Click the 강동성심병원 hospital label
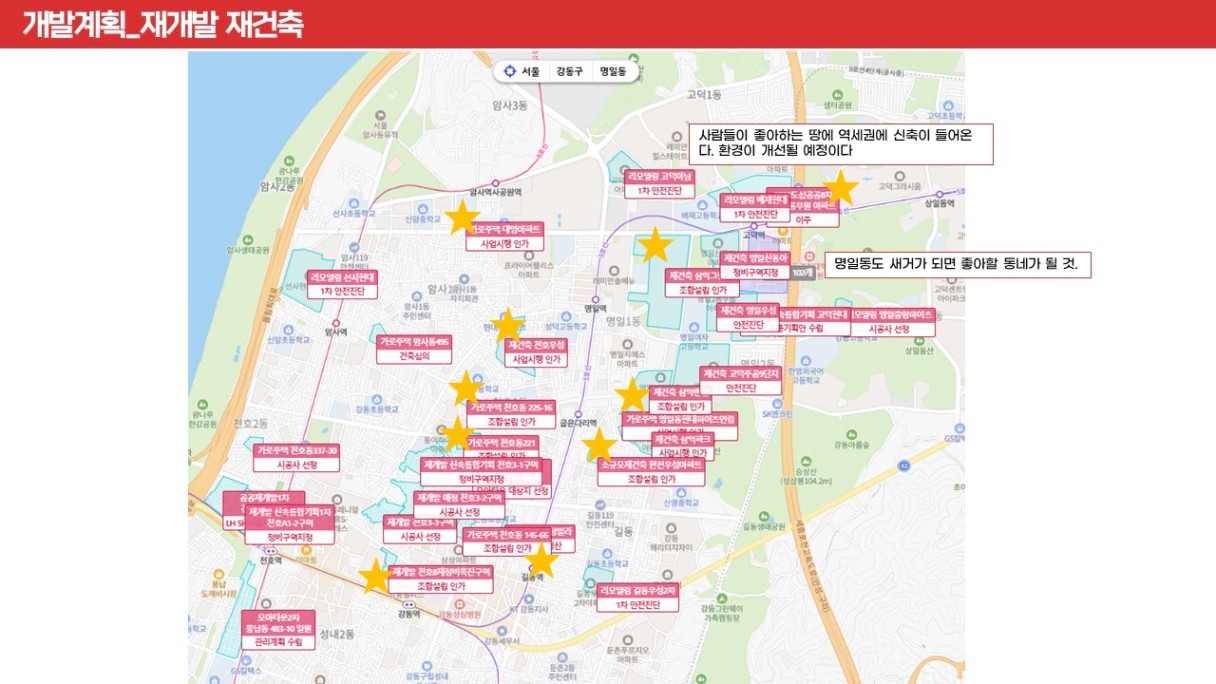This screenshot has height=684, width=1216. click(460, 615)
